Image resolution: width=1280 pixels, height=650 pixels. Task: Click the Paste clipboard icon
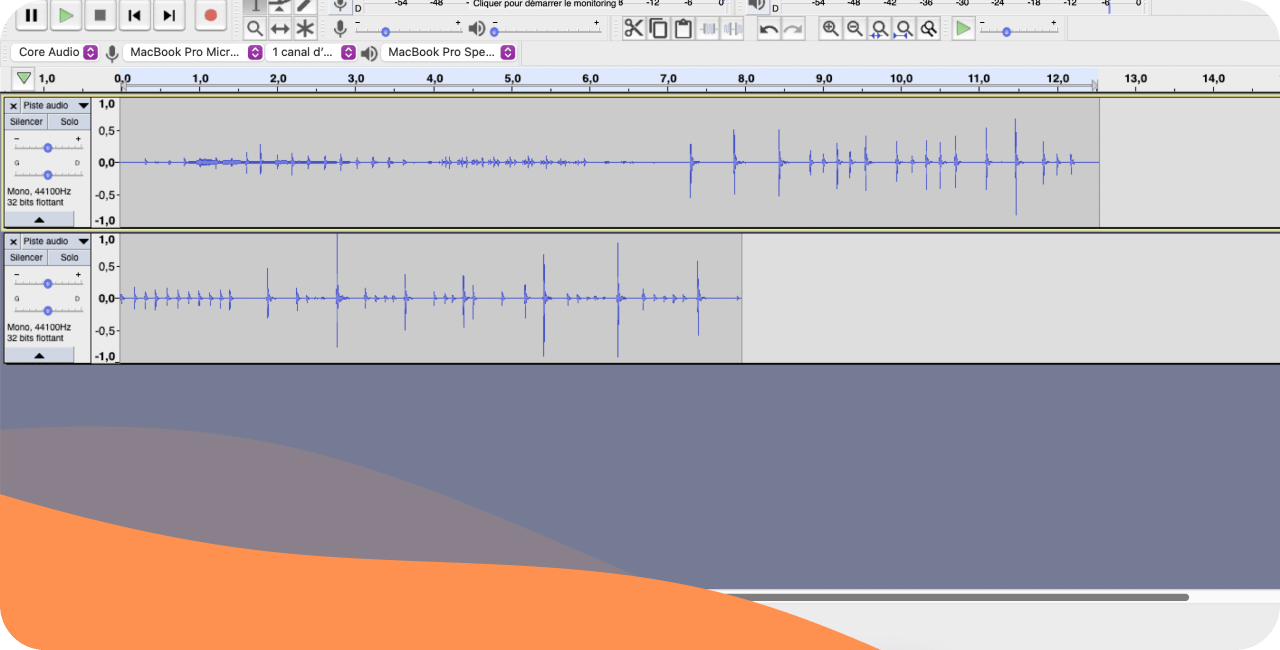pos(683,28)
